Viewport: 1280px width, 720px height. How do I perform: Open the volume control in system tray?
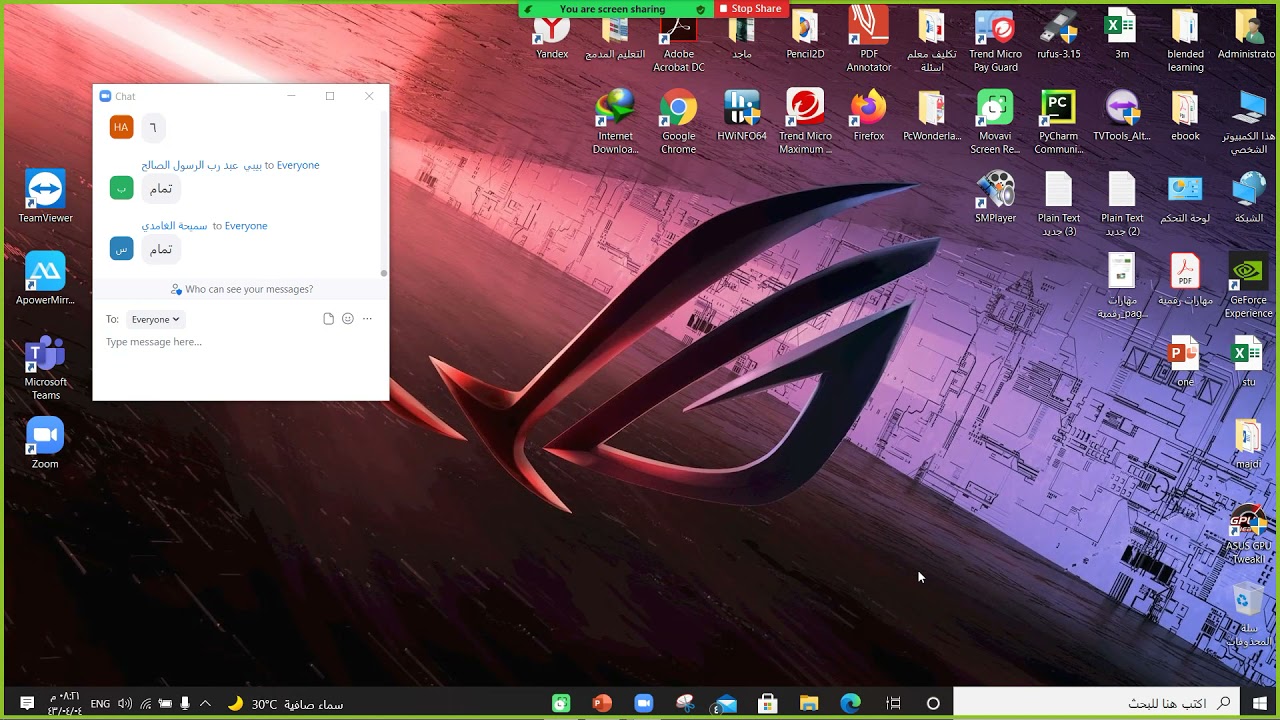click(x=125, y=703)
